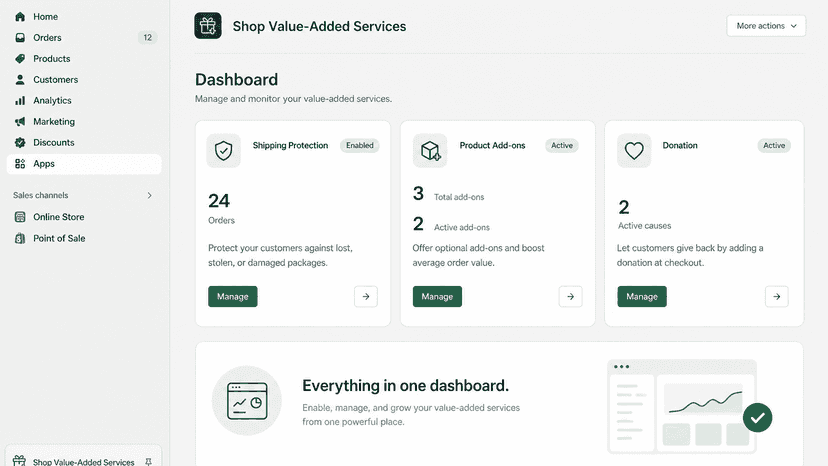Click the Discounts badge icon
Viewport: 828px width, 466px height.
pos(20,143)
